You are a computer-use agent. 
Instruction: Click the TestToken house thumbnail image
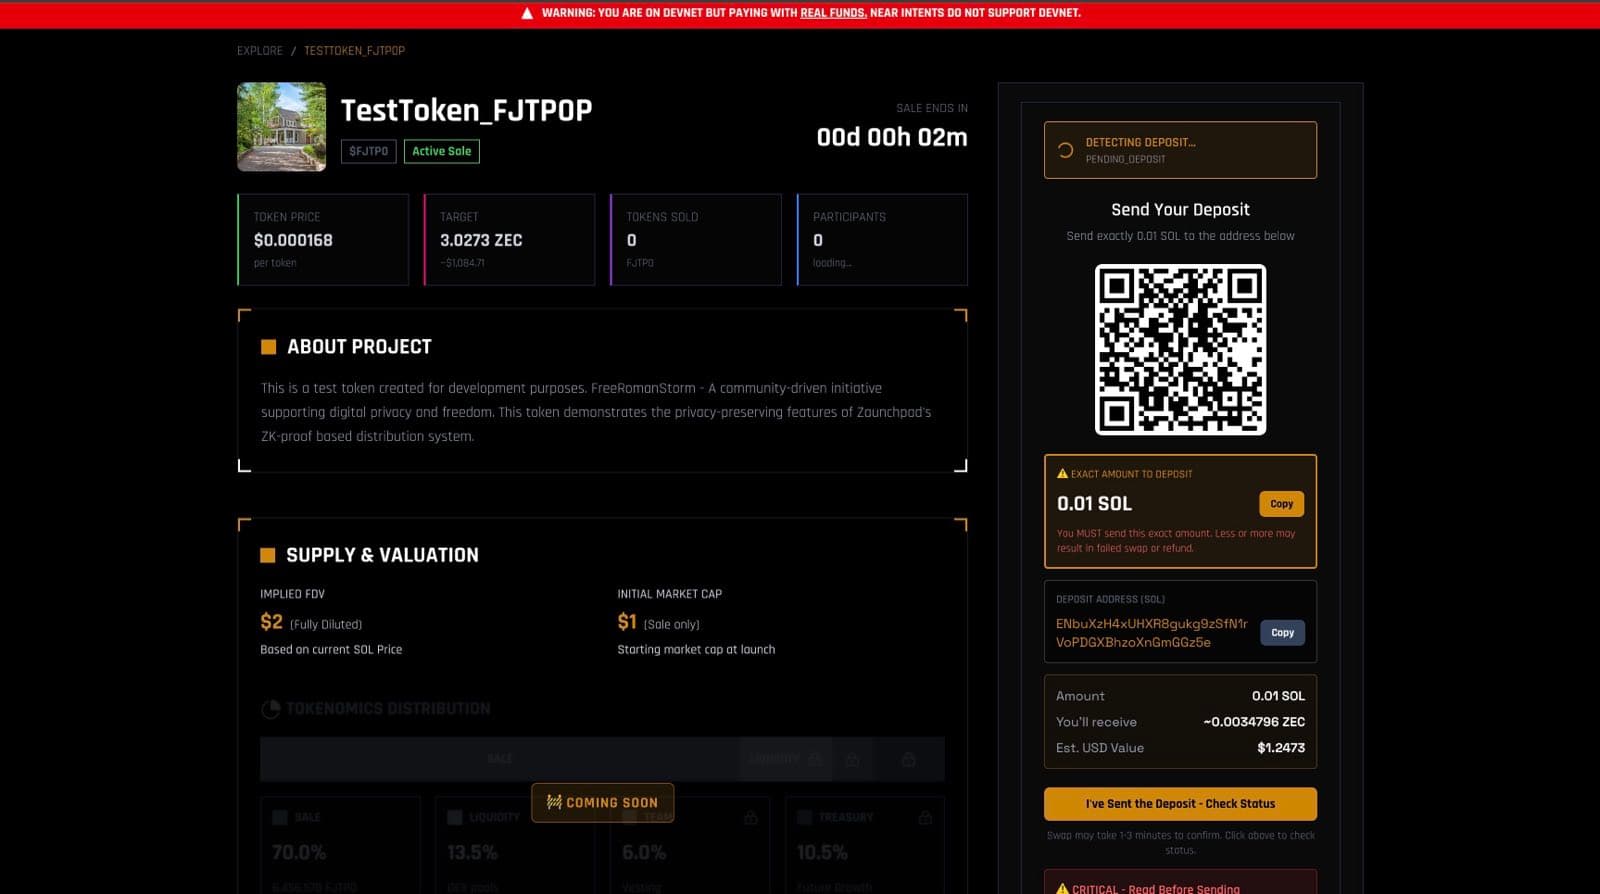click(281, 127)
